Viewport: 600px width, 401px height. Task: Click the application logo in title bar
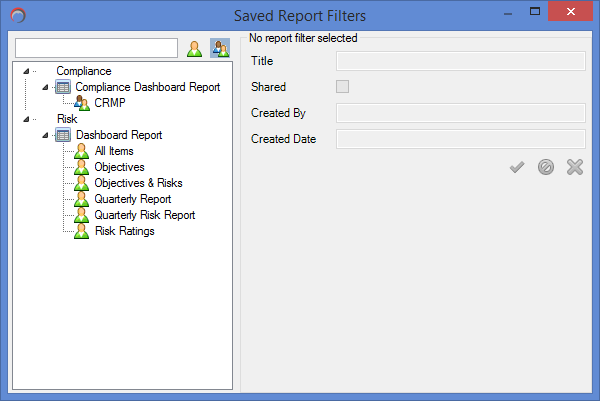point(18,15)
